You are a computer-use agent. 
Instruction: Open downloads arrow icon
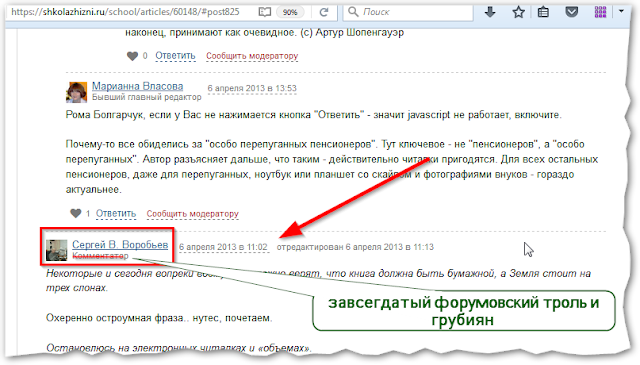490,12
